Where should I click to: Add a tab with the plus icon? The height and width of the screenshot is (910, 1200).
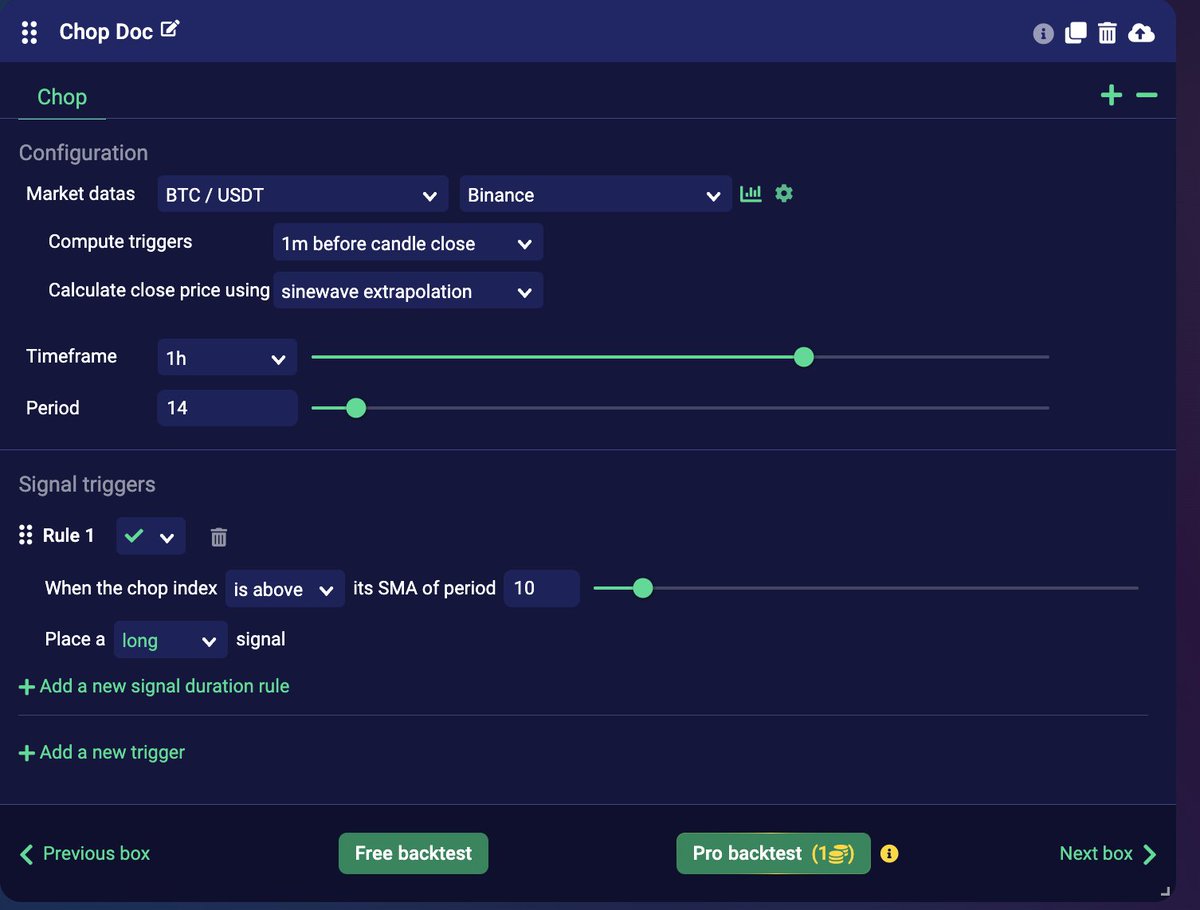tap(1111, 95)
